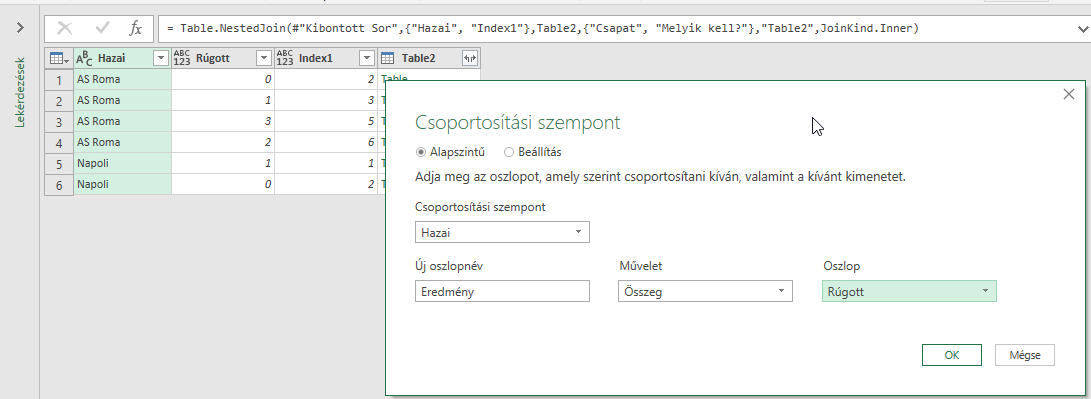Click the Új oszlopnév field containing Eredmény
The width and height of the screenshot is (1091, 399).
502,292
